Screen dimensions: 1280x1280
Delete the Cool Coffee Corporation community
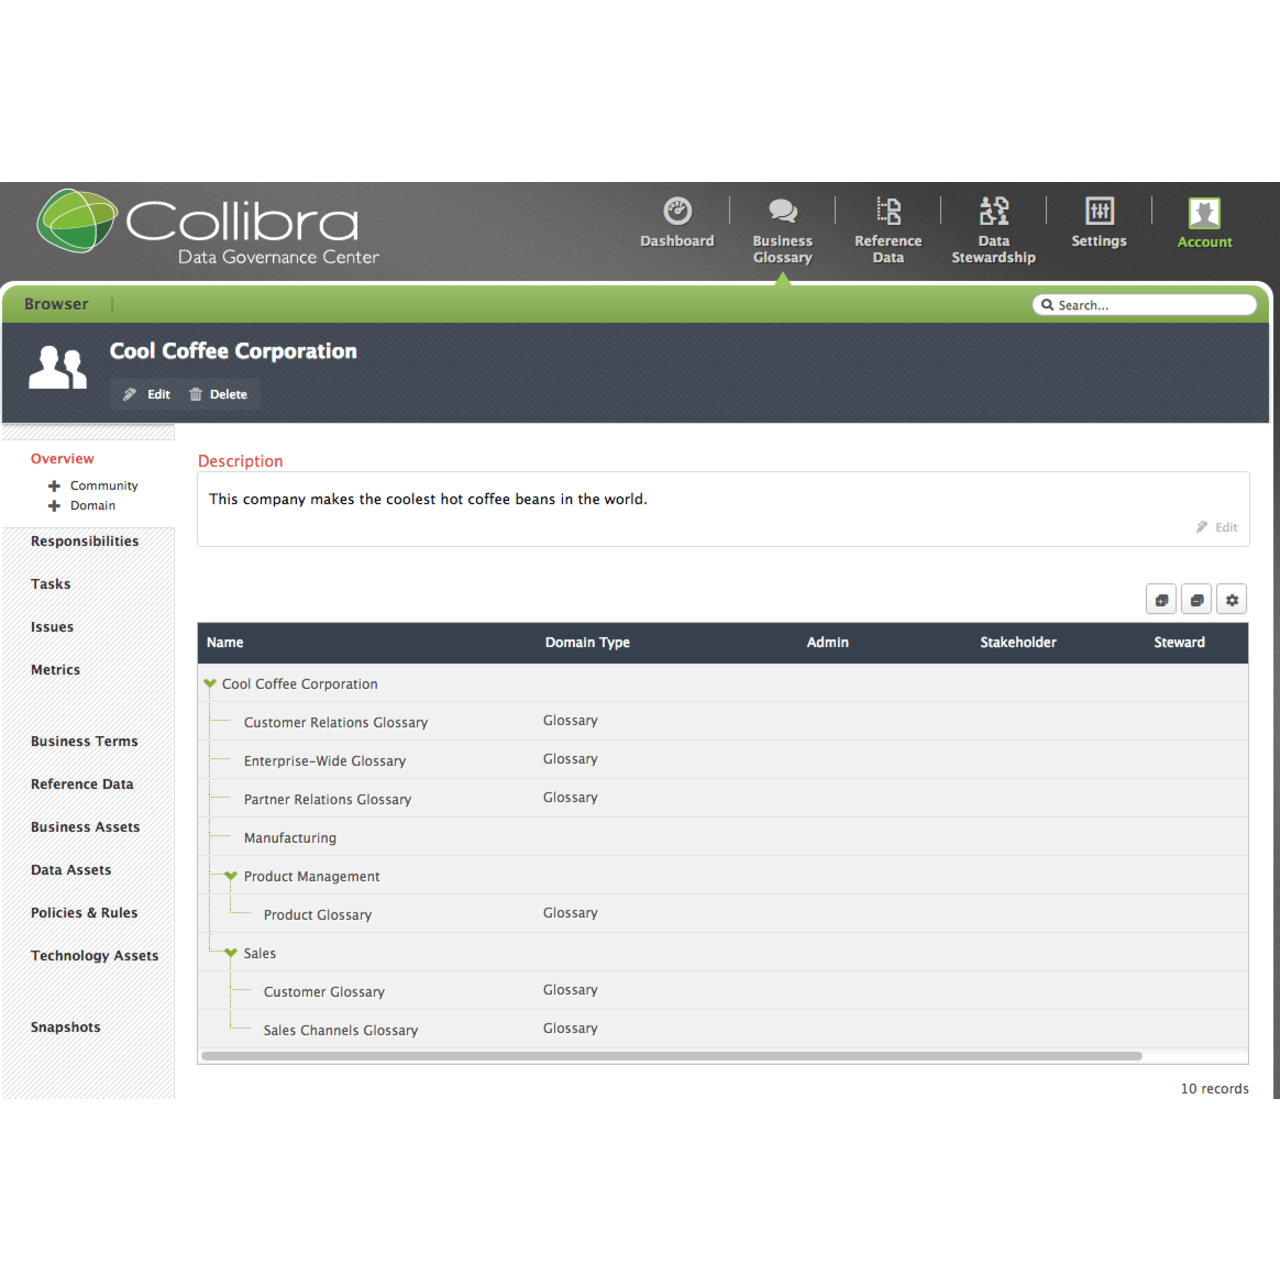coord(219,394)
